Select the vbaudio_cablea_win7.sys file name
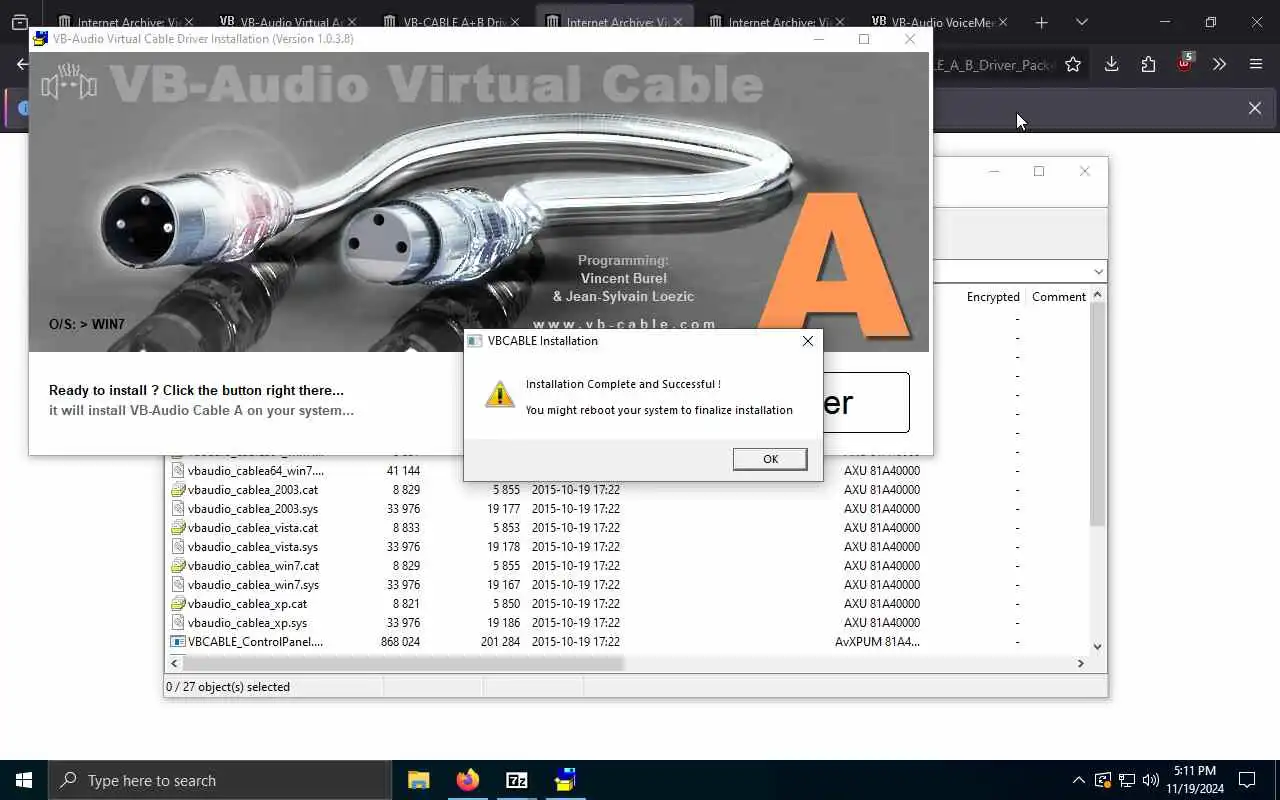 pyautogui.click(x=253, y=585)
